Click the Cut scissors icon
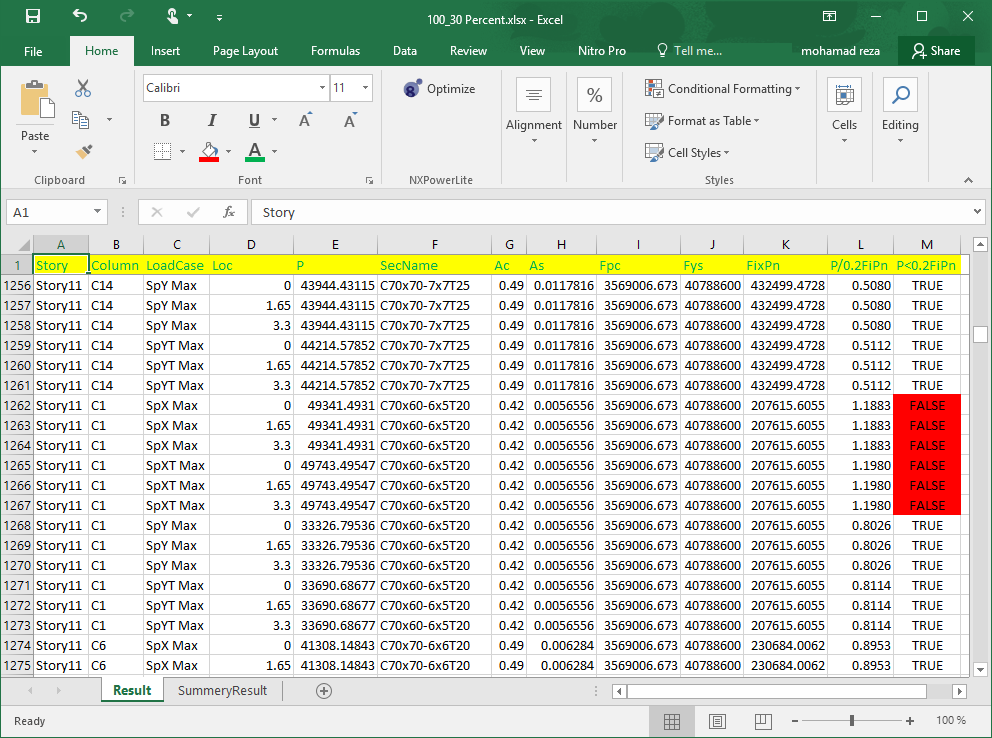 click(x=83, y=89)
